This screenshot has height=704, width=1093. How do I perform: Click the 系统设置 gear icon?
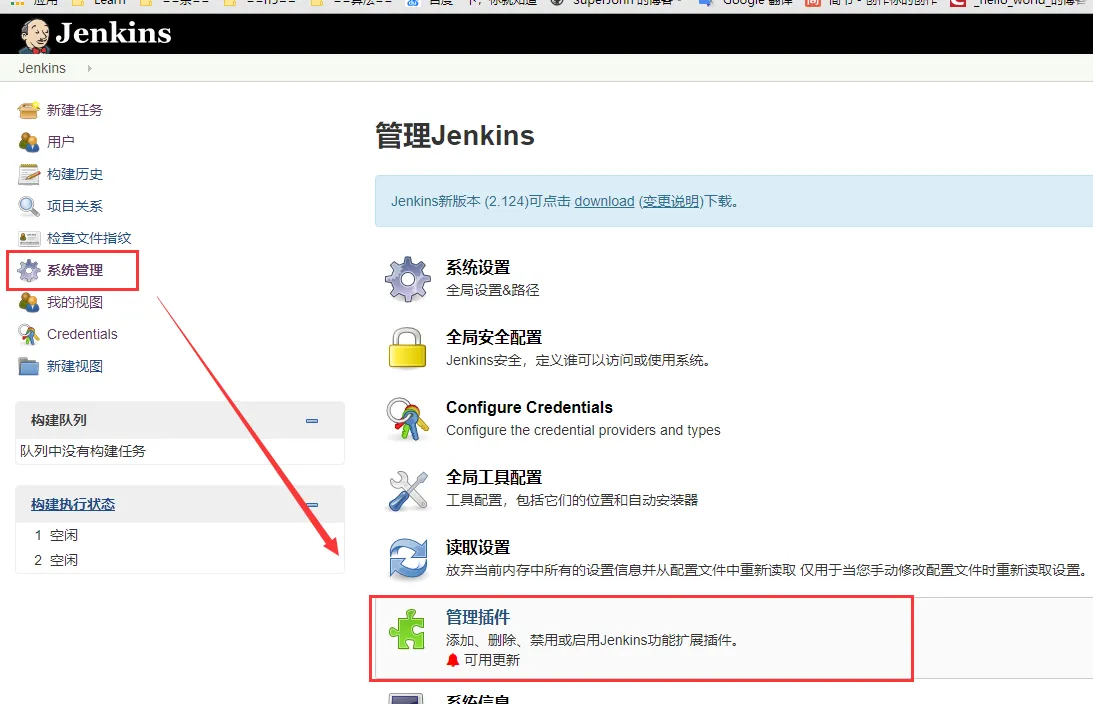click(408, 279)
